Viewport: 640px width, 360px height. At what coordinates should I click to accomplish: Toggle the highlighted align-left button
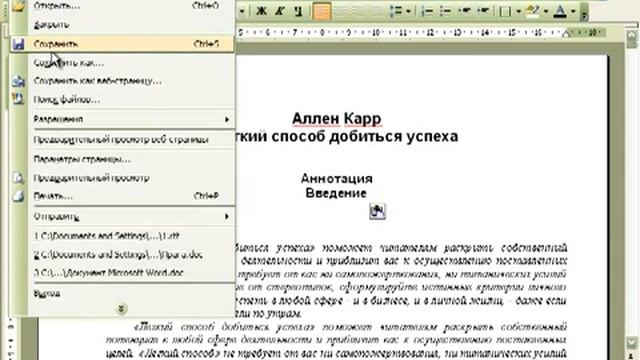click(322, 11)
